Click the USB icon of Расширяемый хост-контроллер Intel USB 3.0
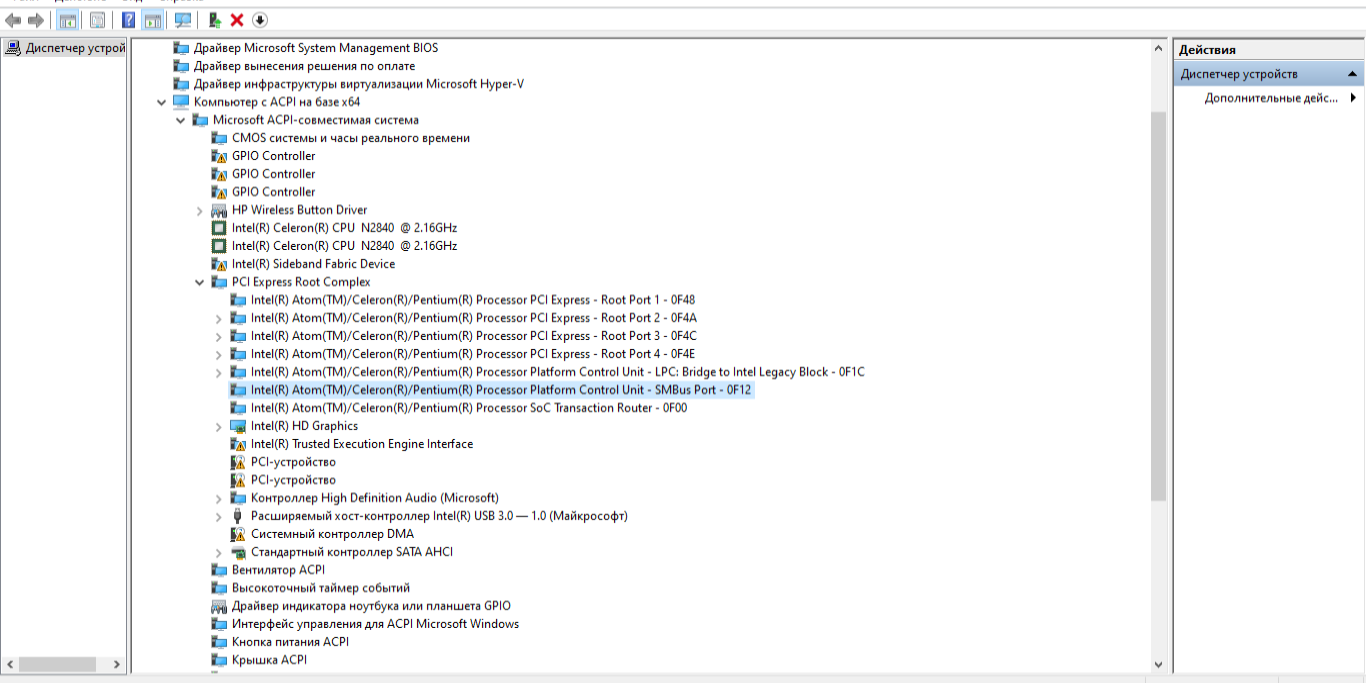Image resolution: width=1366 pixels, height=683 pixels. [238, 516]
